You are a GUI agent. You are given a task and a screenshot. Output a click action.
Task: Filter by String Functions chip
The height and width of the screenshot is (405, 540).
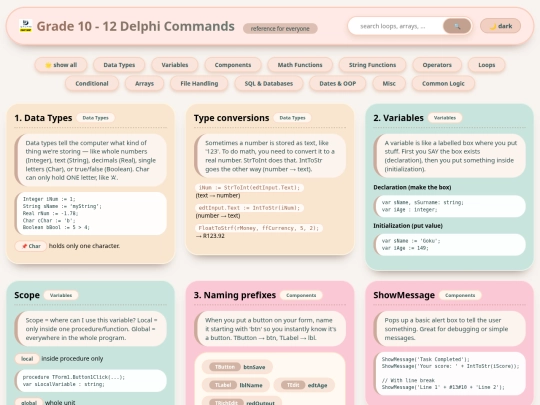point(372,65)
